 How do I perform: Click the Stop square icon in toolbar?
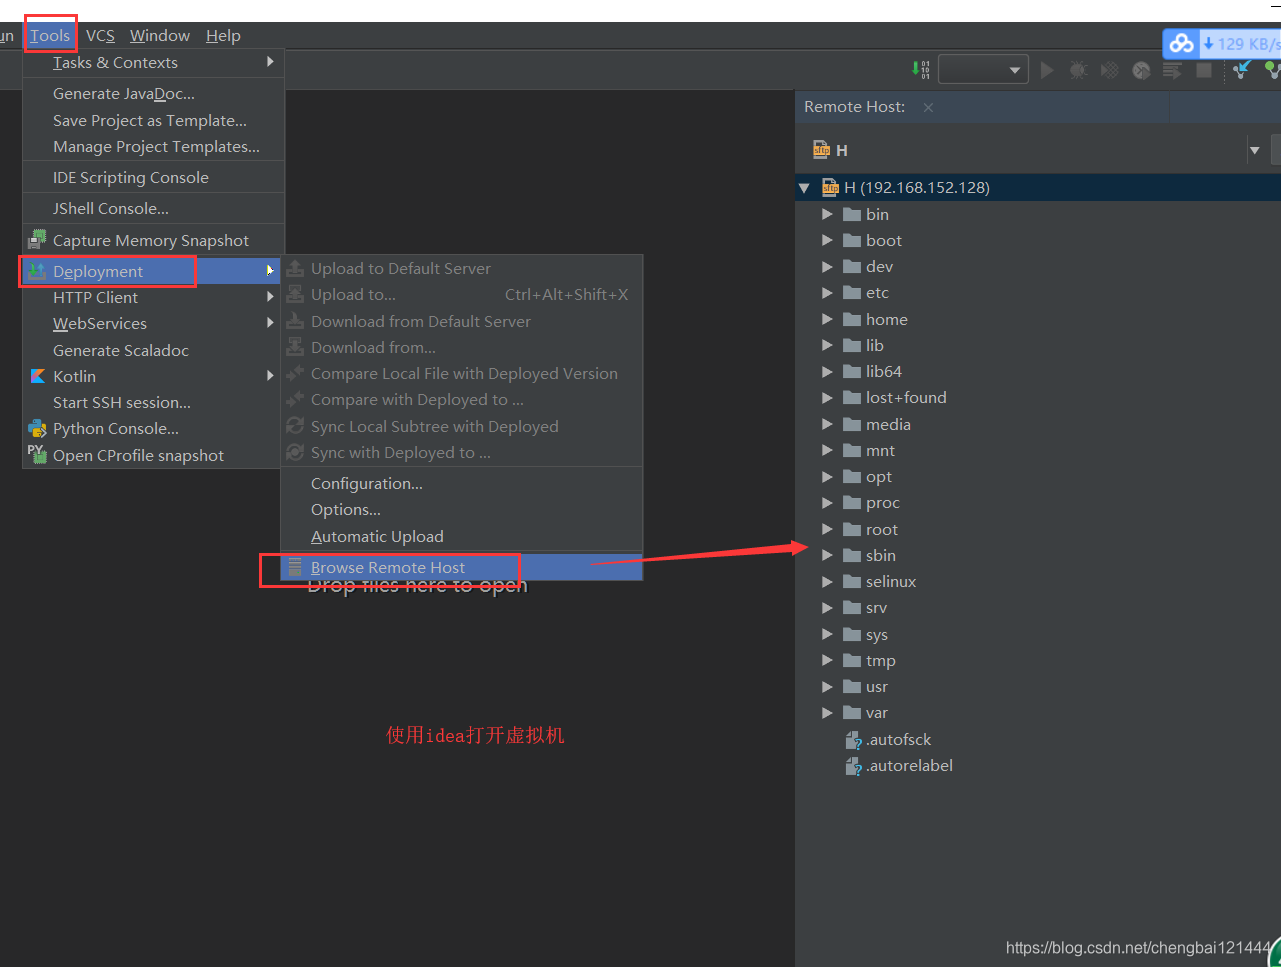click(1204, 70)
